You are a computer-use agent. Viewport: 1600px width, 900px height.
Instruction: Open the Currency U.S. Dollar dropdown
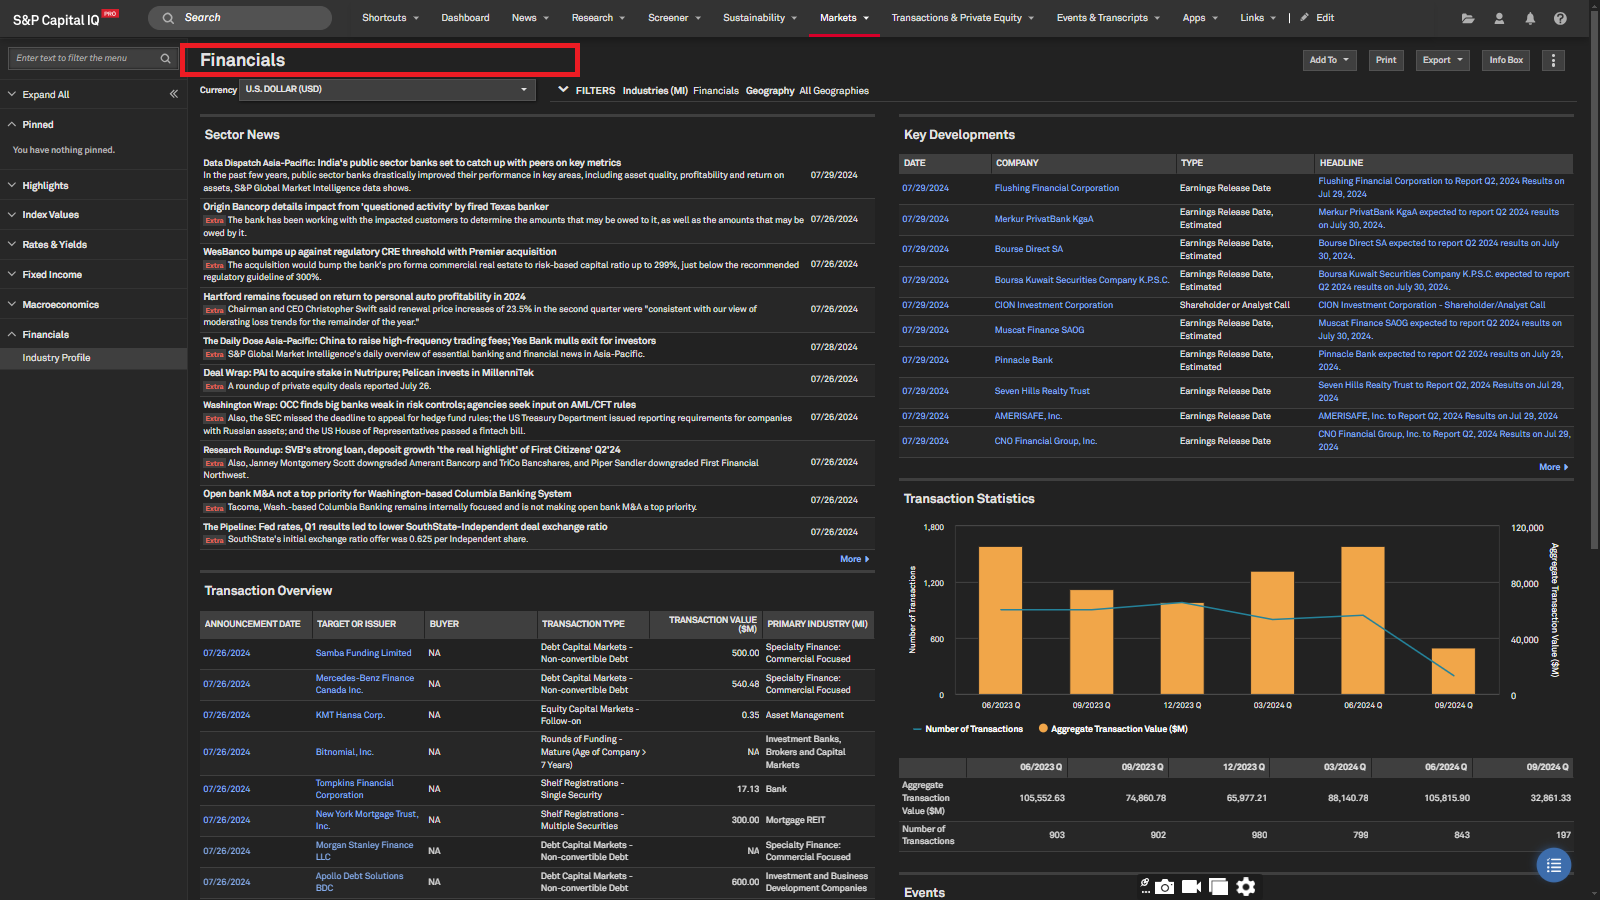385,90
